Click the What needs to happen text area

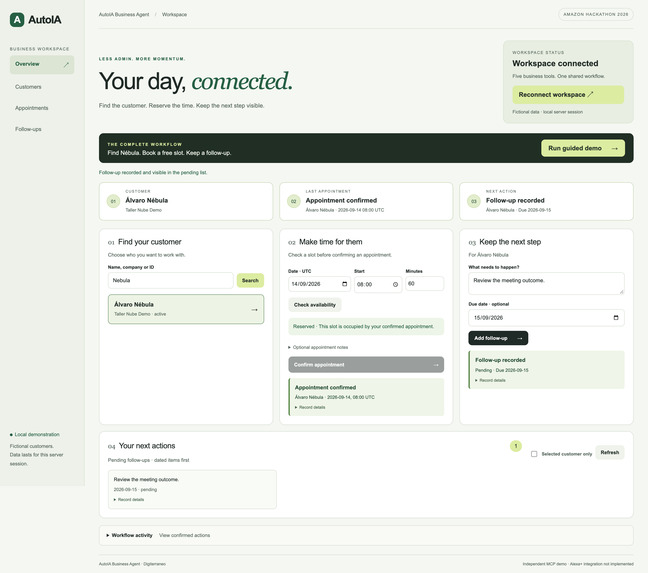point(546,283)
